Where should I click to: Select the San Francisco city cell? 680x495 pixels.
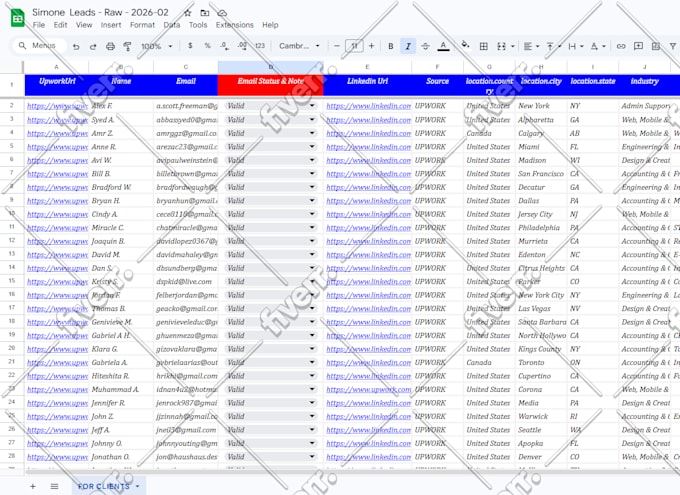pos(541,174)
